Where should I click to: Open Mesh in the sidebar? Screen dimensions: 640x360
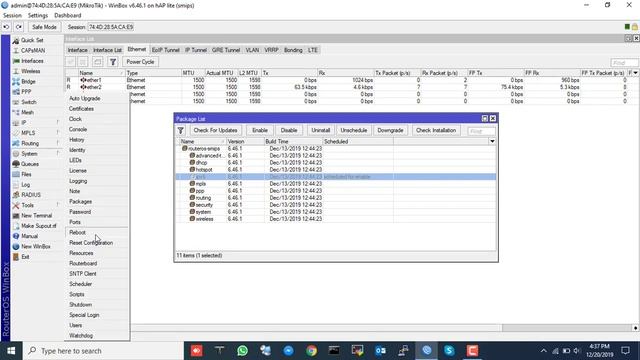(27, 112)
